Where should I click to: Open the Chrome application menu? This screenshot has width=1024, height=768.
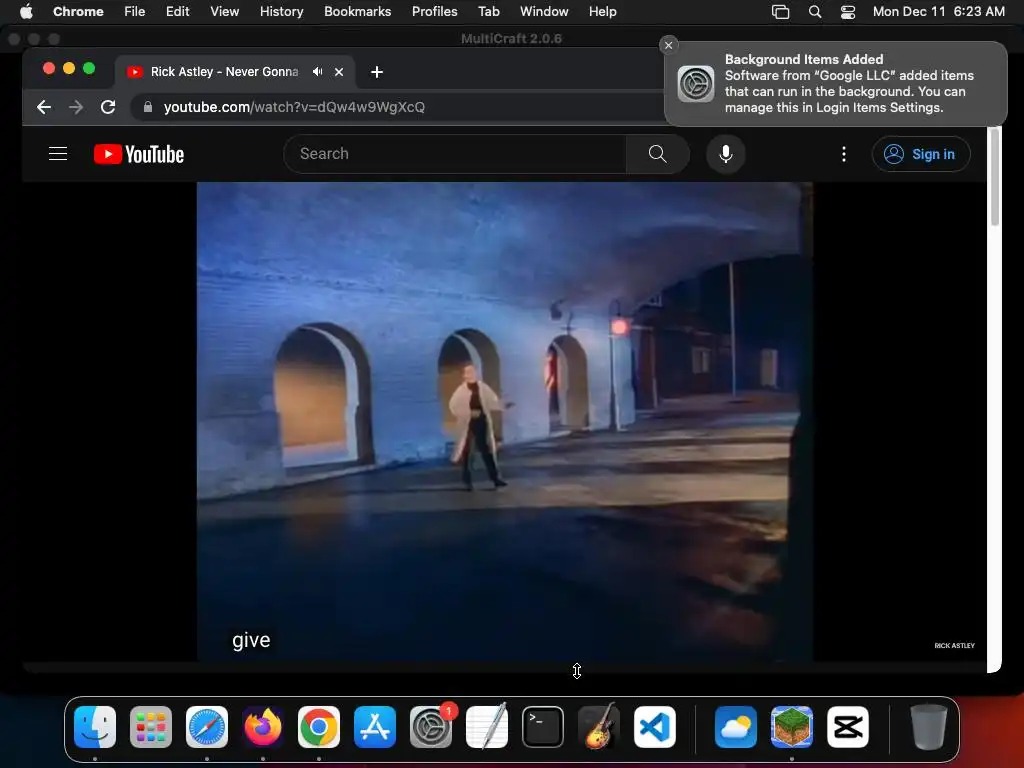coord(78,11)
